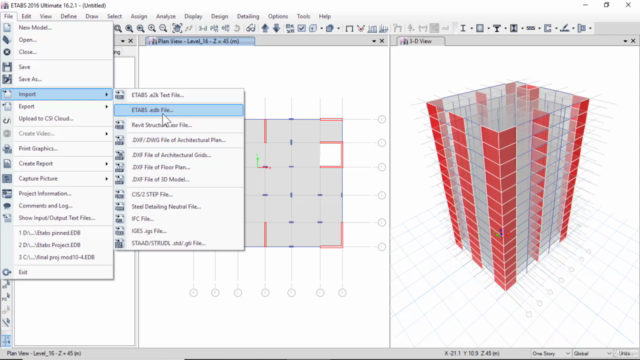The height and width of the screenshot is (360, 640).
Task: Open the 3-D View window options dropdown arrow
Action: pyautogui.click(x=625, y=41)
